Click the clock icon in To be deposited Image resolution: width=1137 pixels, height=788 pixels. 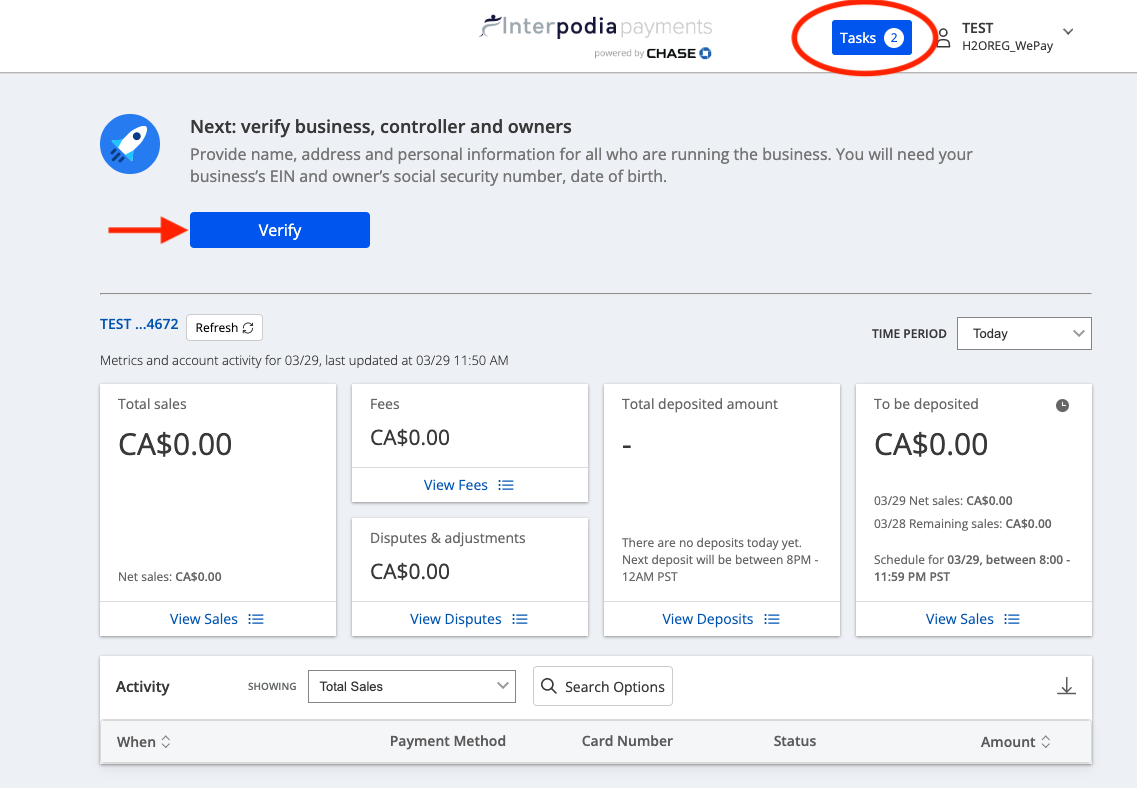pos(1062,405)
